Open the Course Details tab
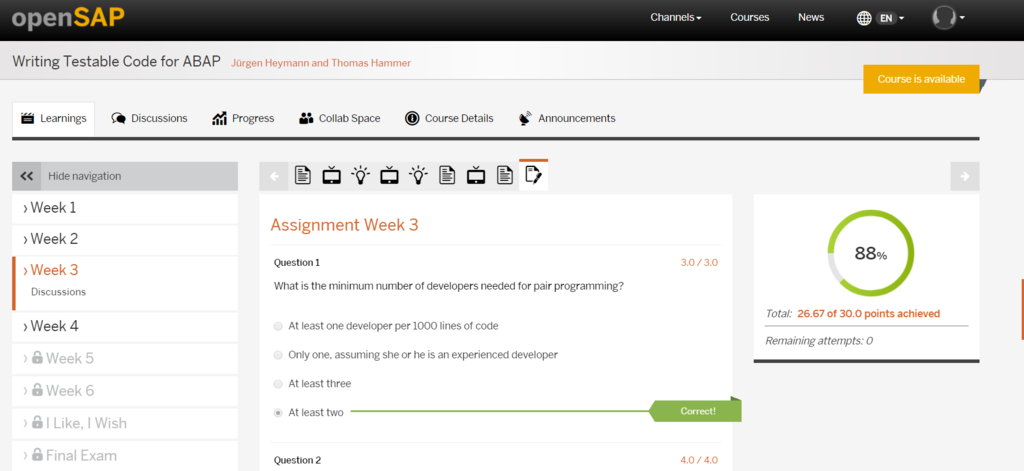The height and width of the screenshot is (471, 1024). point(449,119)
